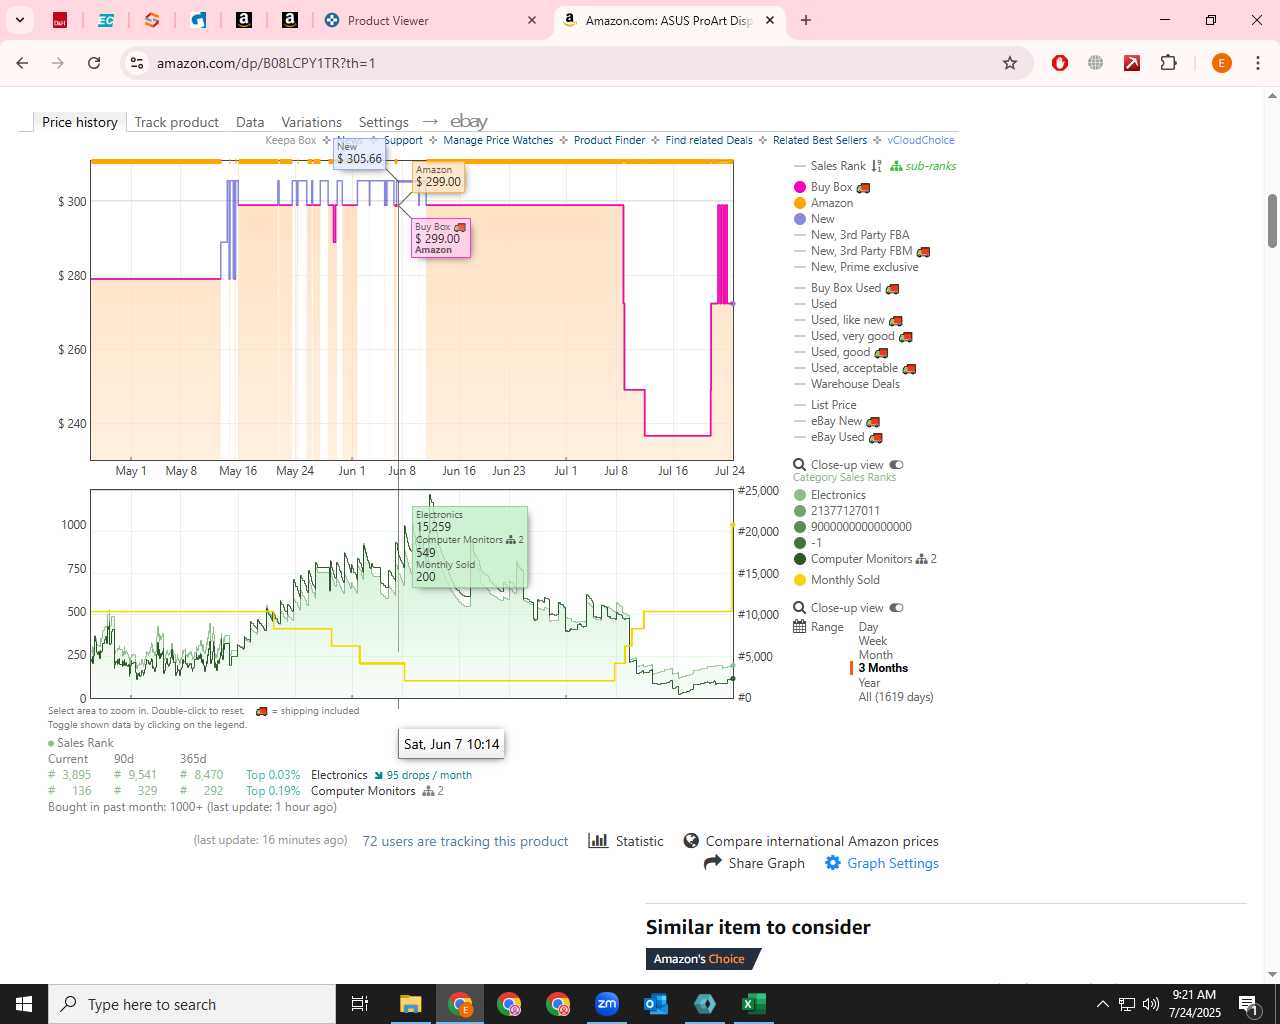Toggle List Price series
Screen dimensions: 1280x1024
[x=833, y=405]
